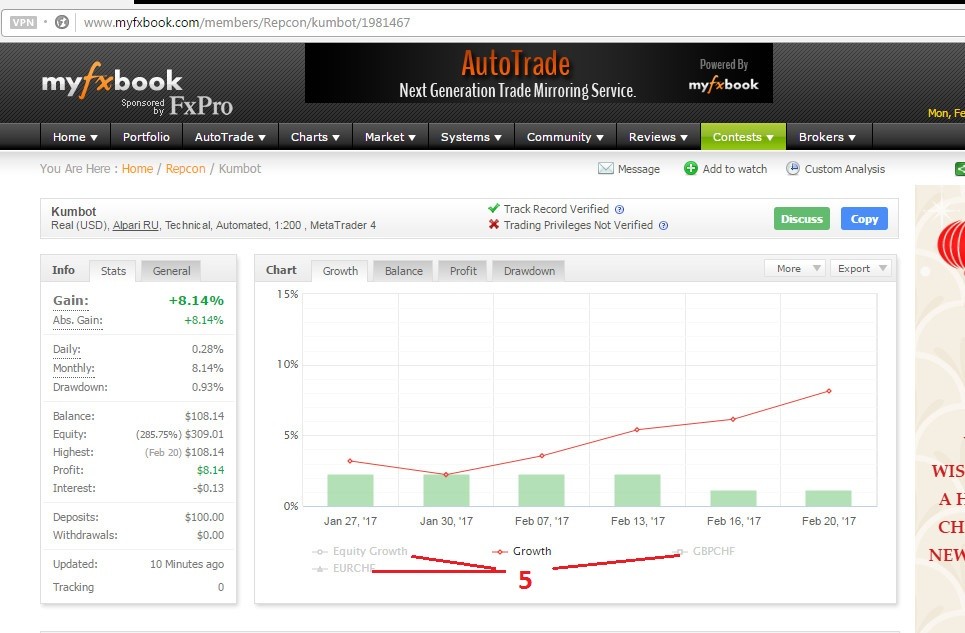
Task: Toggle Growth series in chart legend
Action: pos(522,551)
